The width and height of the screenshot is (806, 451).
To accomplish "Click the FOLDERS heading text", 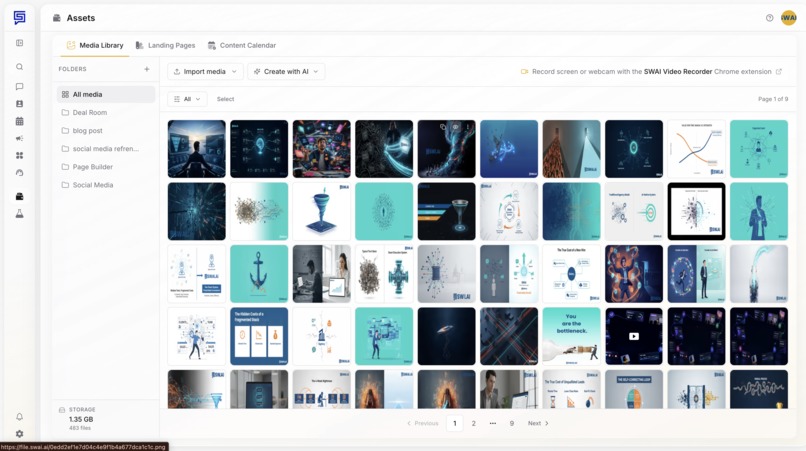I will tap(72, 69).
